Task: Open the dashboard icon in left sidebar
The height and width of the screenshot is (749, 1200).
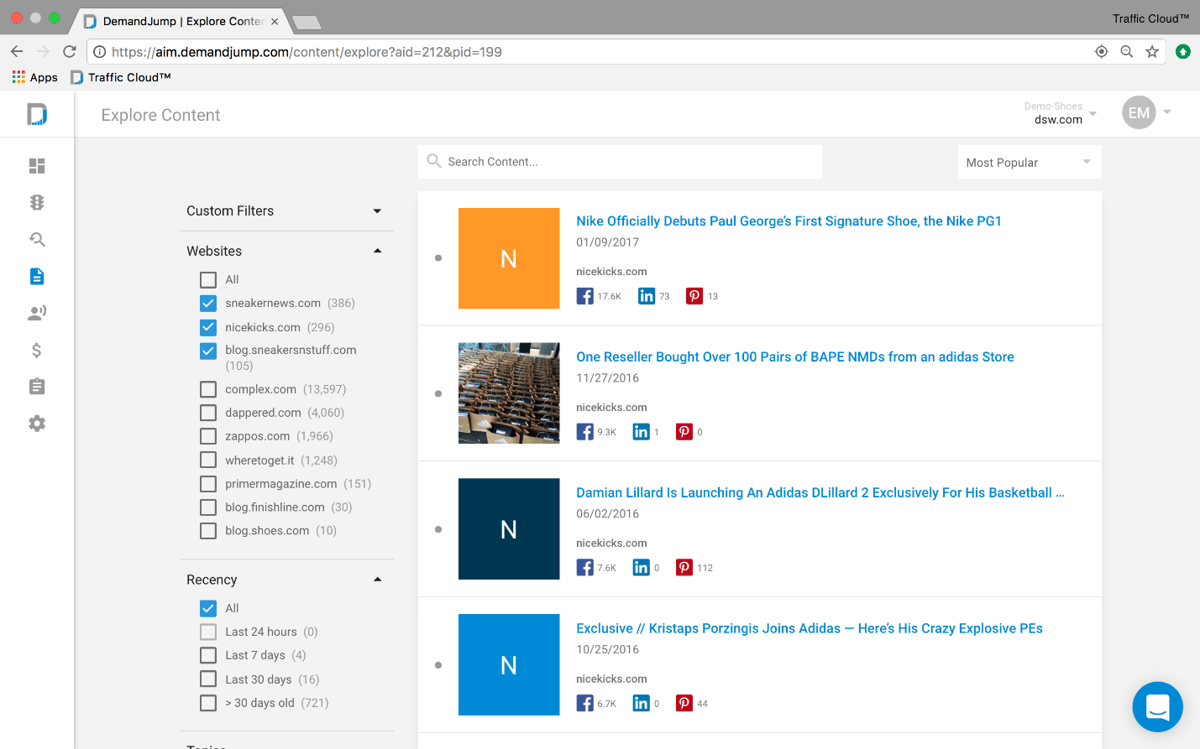Action: (37, 166)
